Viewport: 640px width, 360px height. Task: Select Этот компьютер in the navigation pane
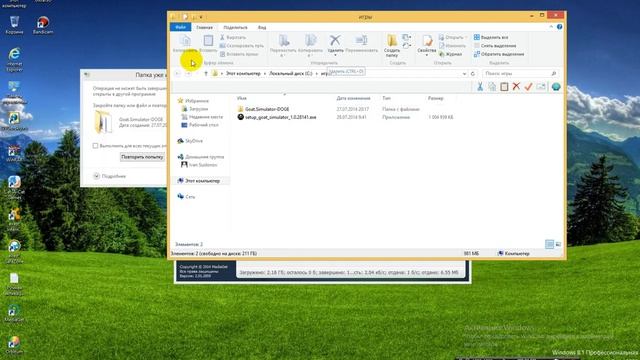click(199, 180)
